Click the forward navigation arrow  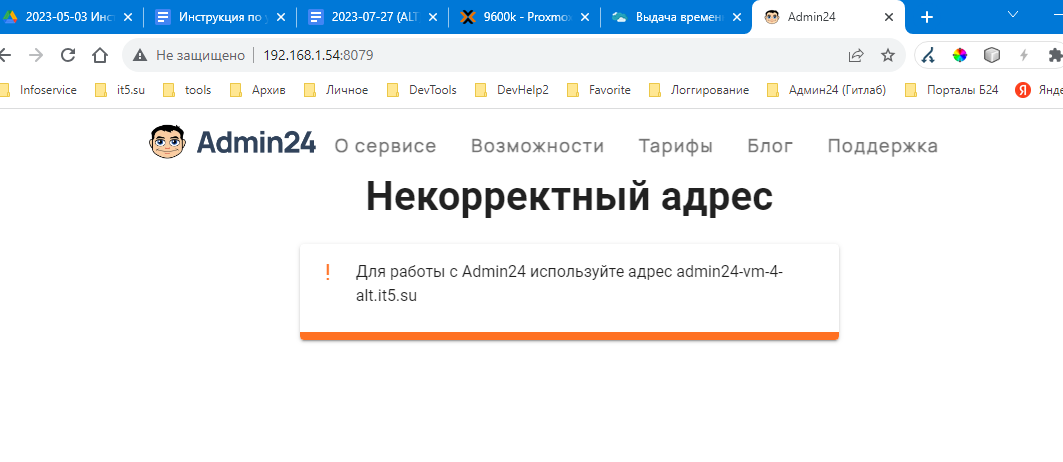point(36,56)
